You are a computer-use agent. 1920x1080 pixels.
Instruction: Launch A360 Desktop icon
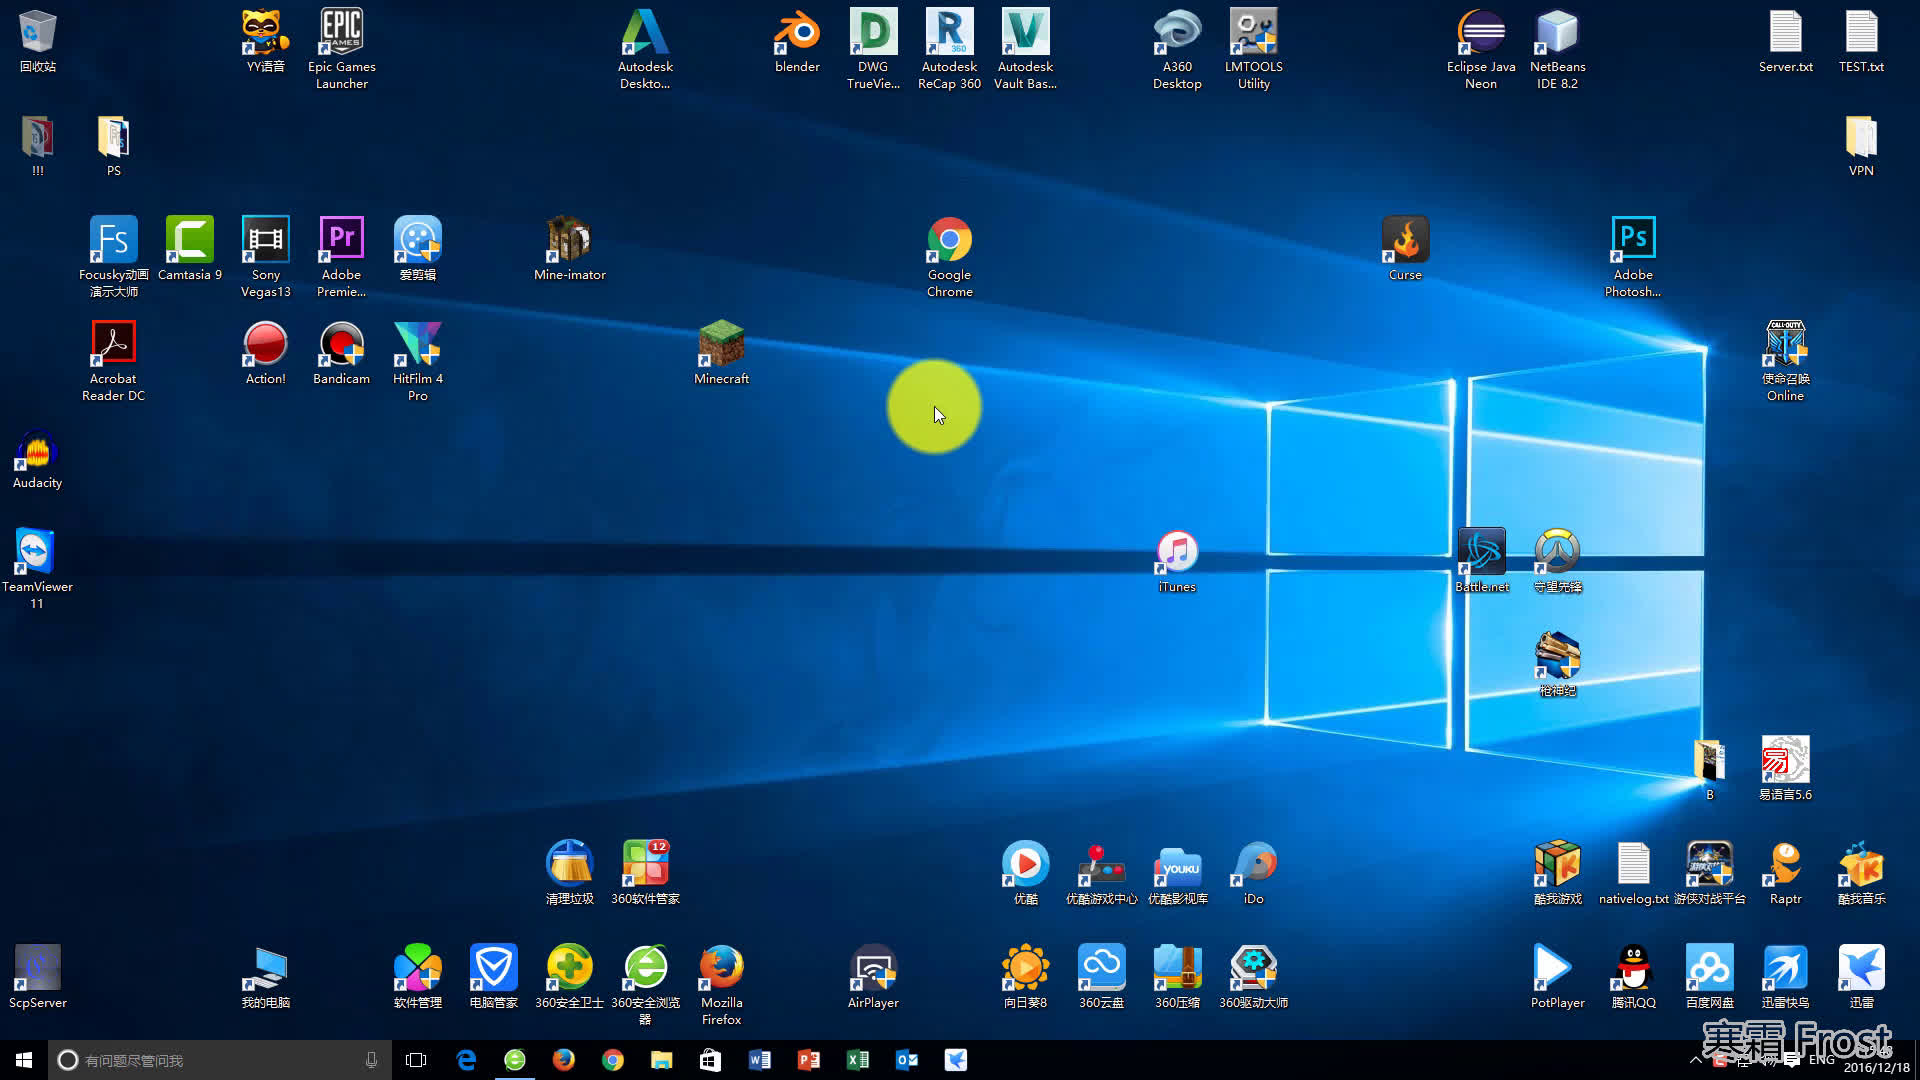pyautogui.click(x=1177, y=49)
